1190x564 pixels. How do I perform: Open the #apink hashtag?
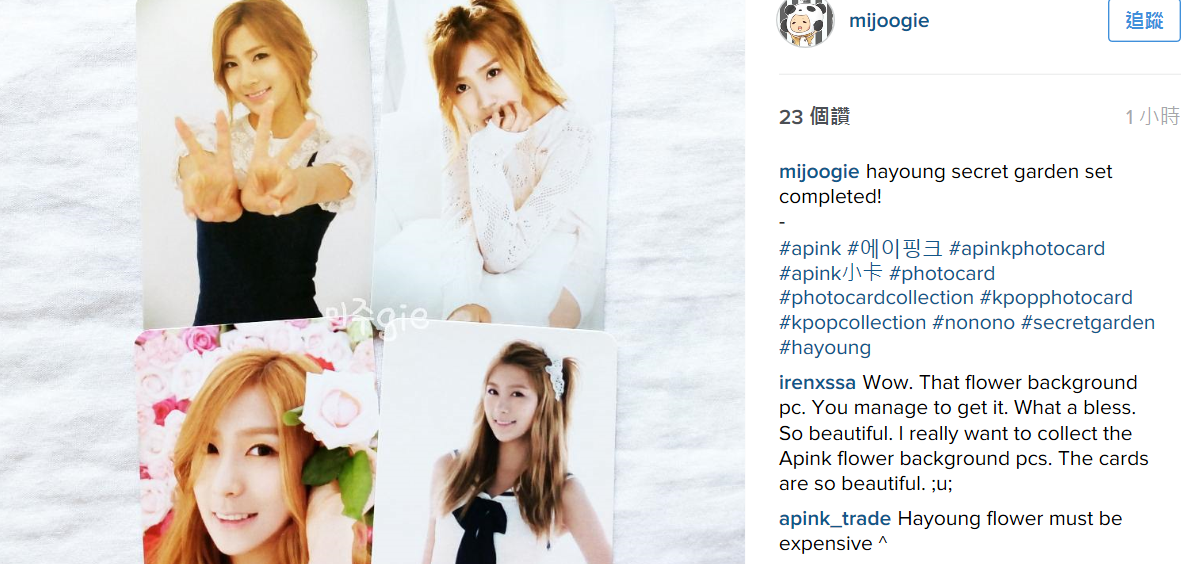coord(810,248)
